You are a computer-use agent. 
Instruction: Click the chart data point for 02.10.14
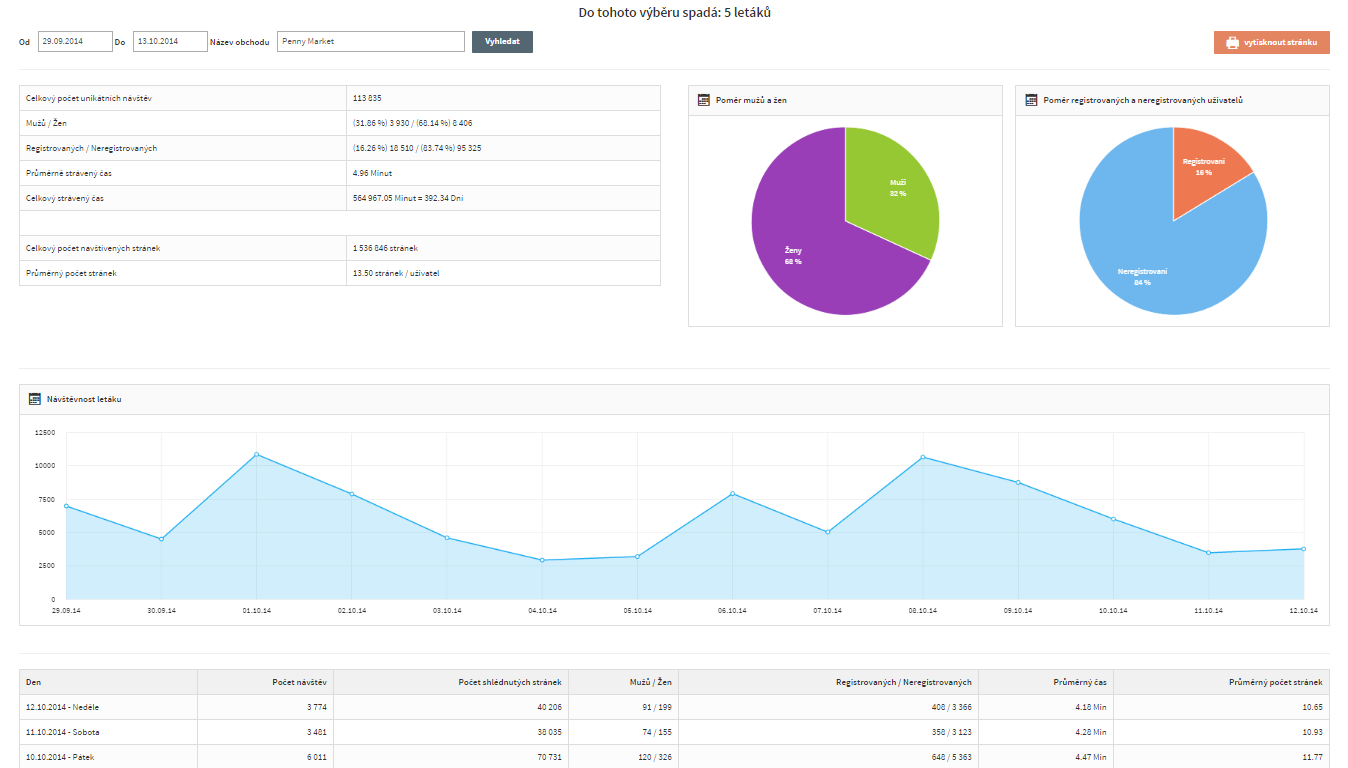352,494
